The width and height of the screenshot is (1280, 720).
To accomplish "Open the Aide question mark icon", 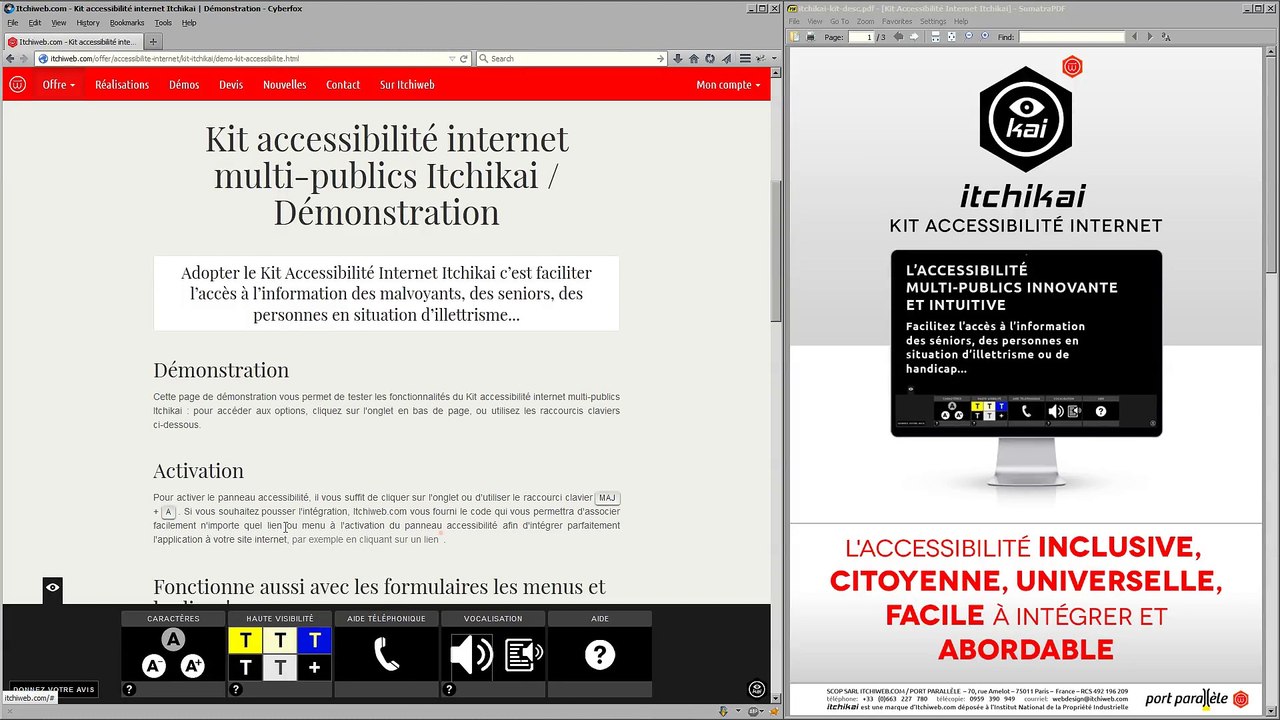I will [600, 655].
